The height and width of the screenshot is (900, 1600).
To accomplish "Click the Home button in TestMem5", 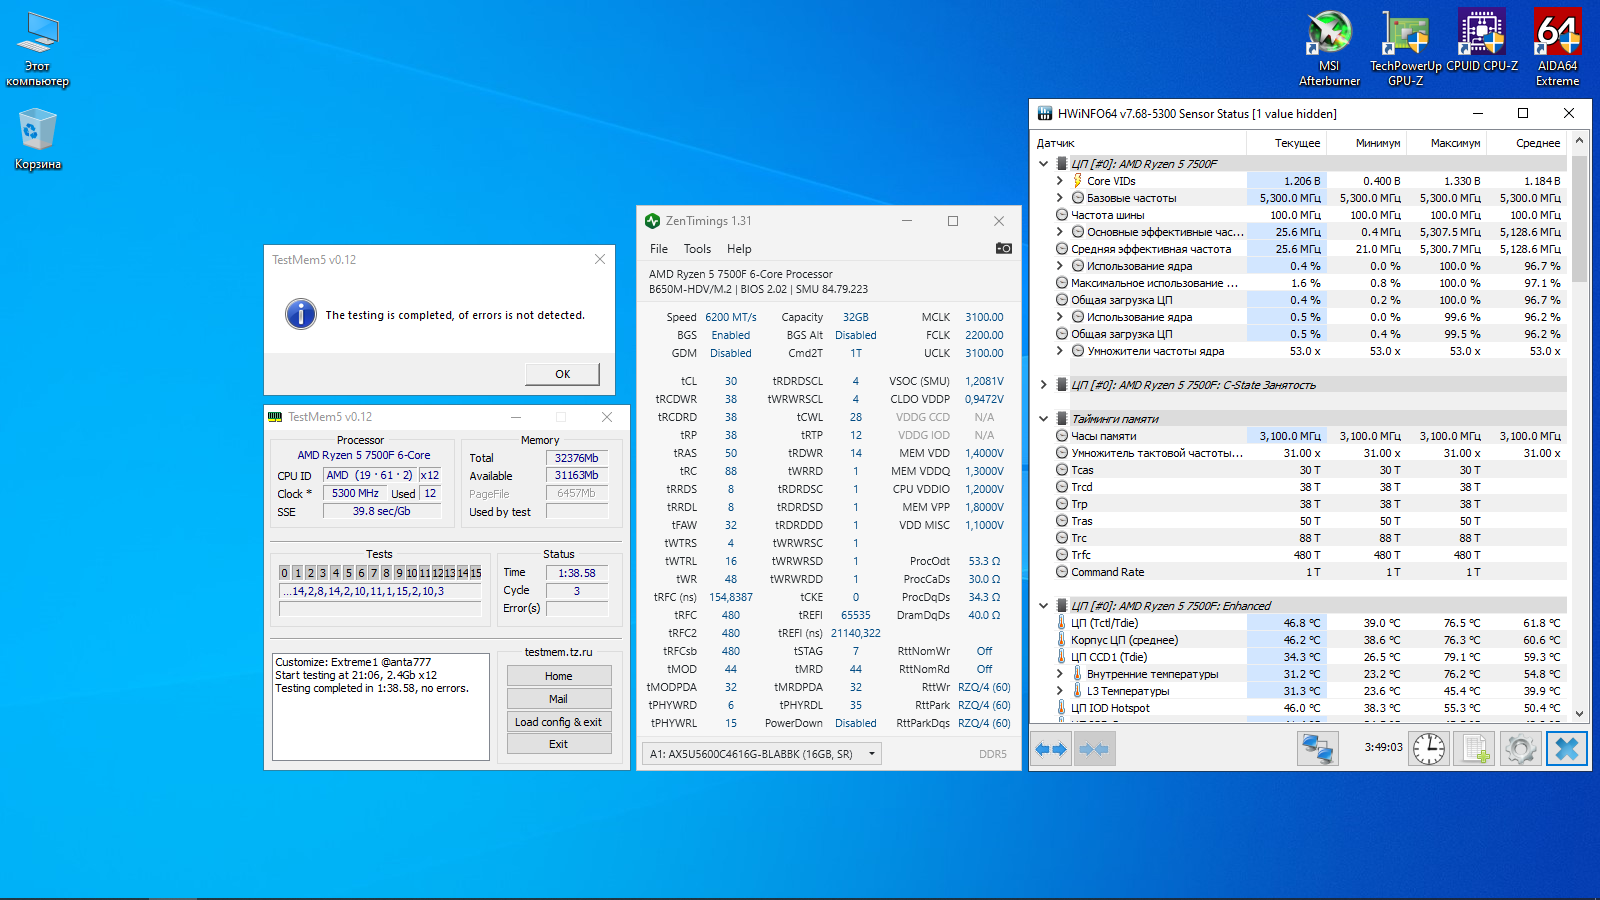I will click(x=559, y=676).
